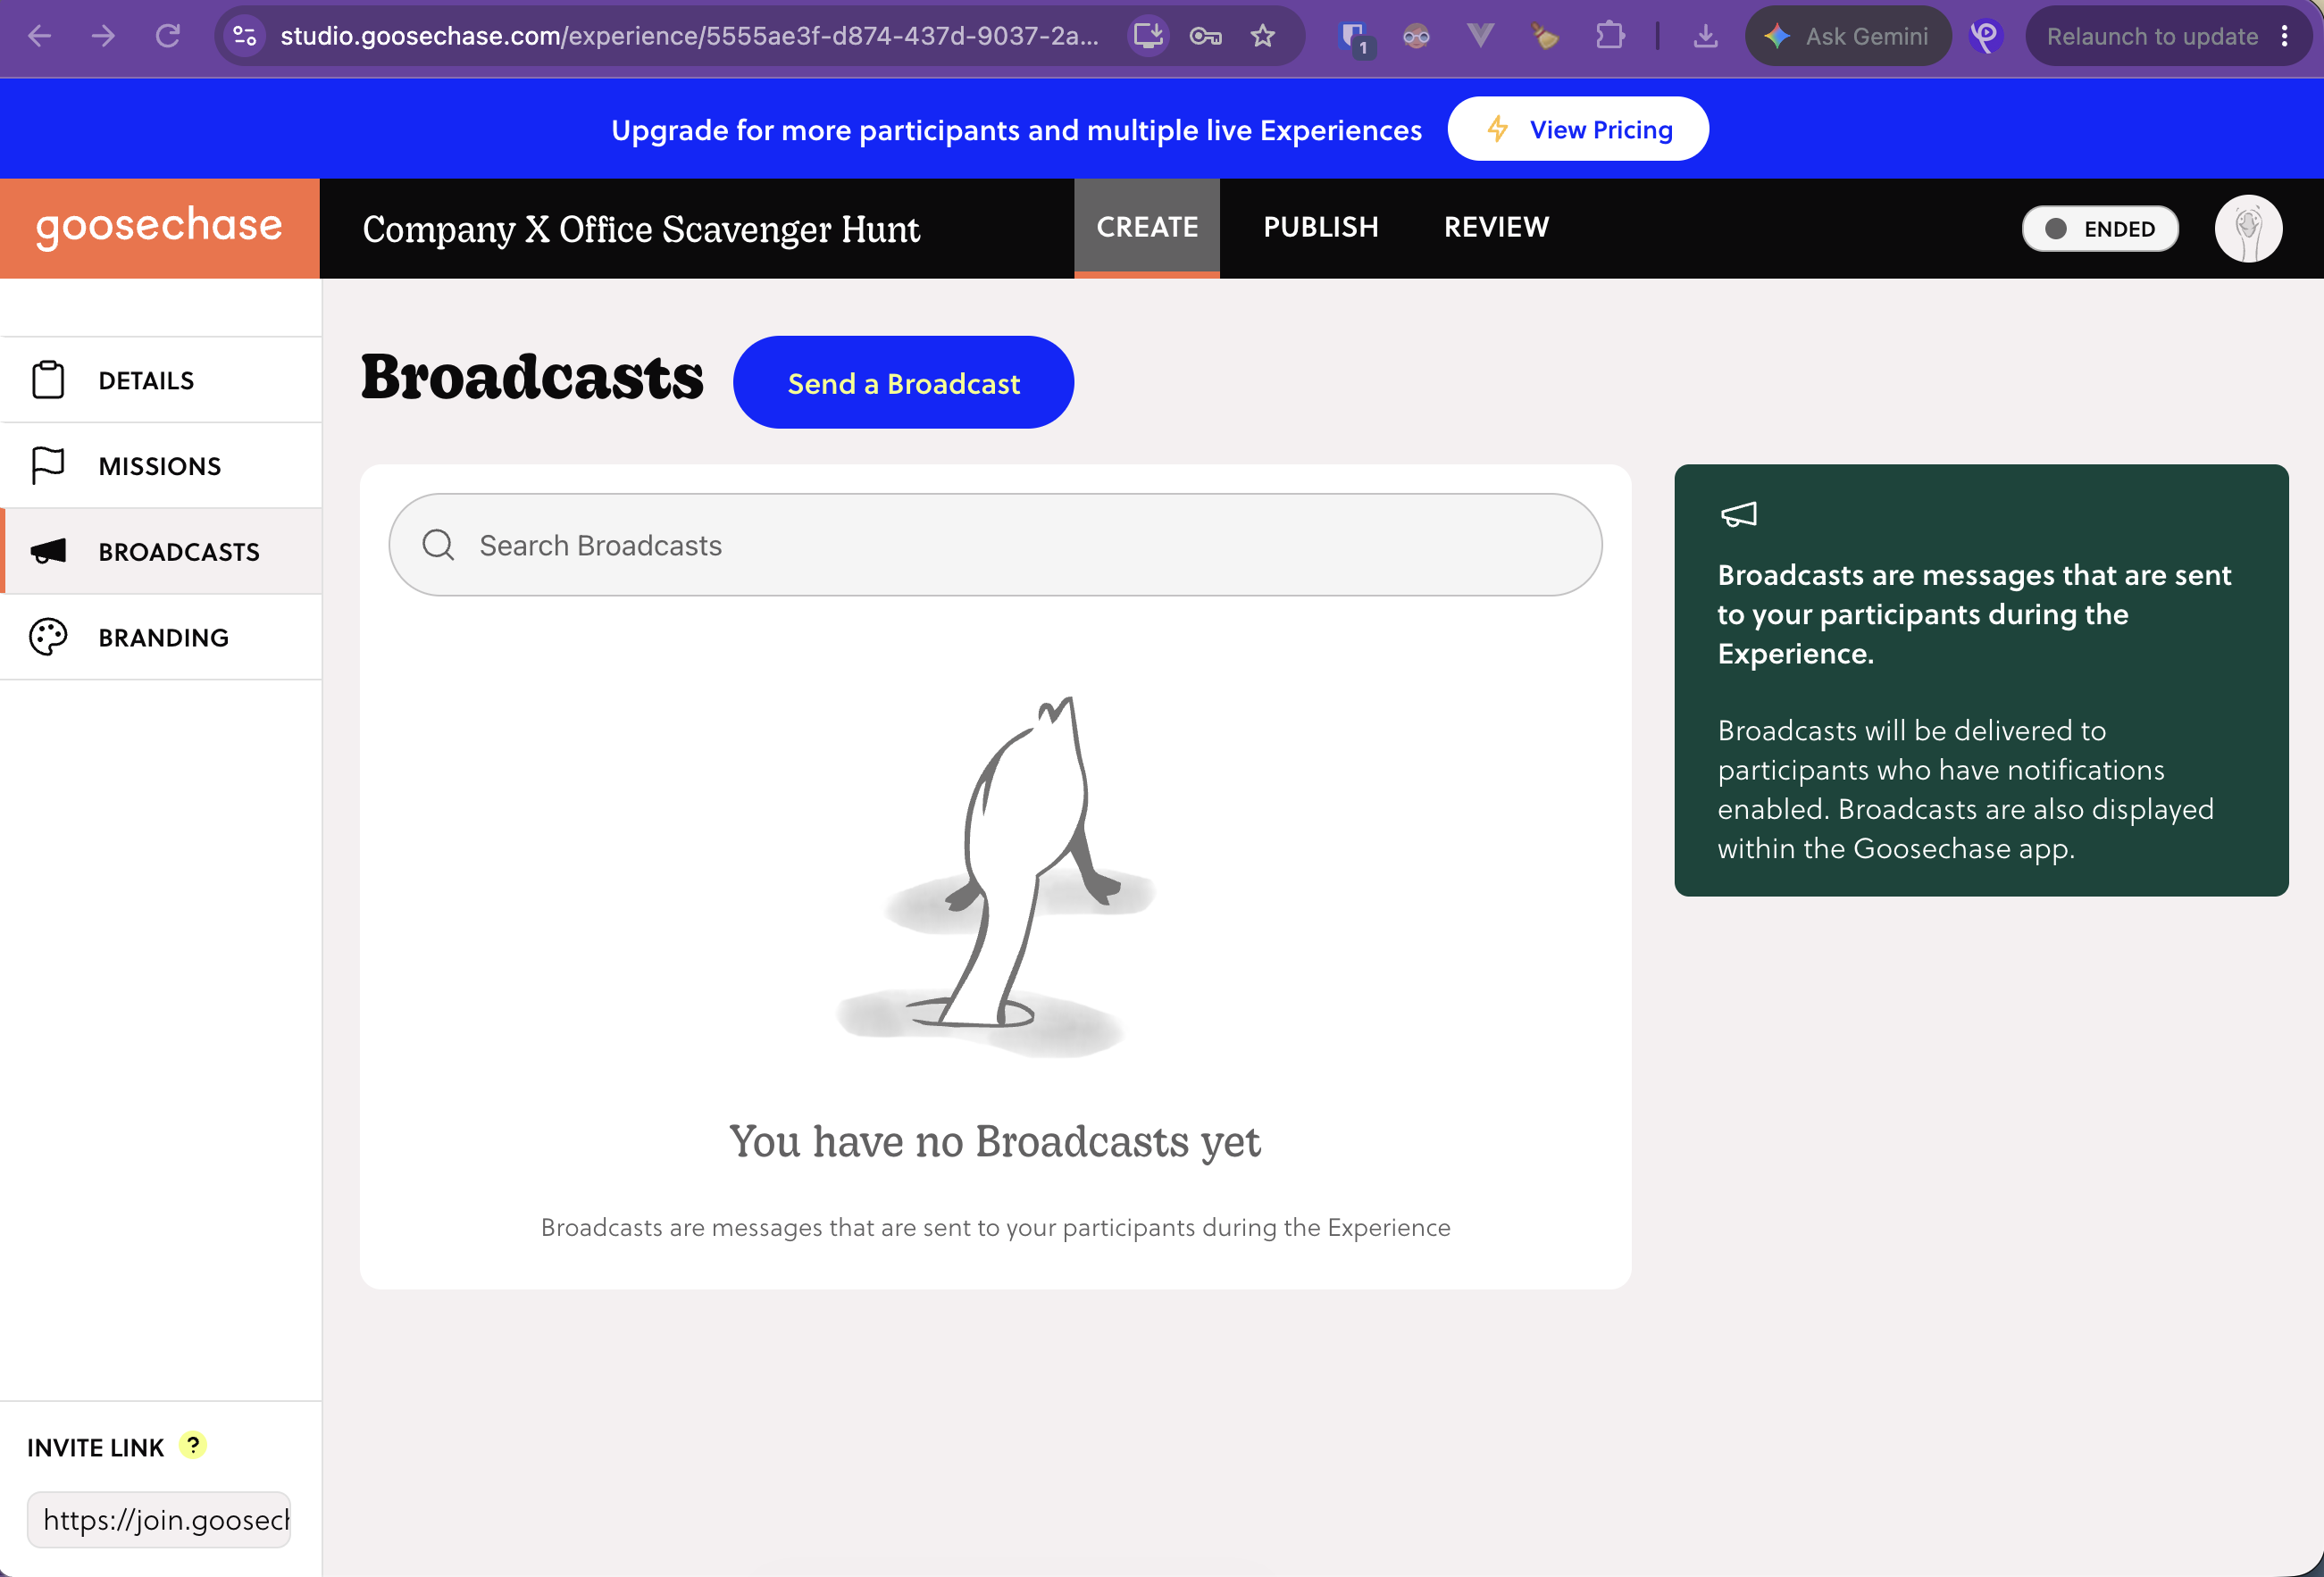The image size is (2324, 1577).
Task: Open the password key icon
Action: [1205, 36]
